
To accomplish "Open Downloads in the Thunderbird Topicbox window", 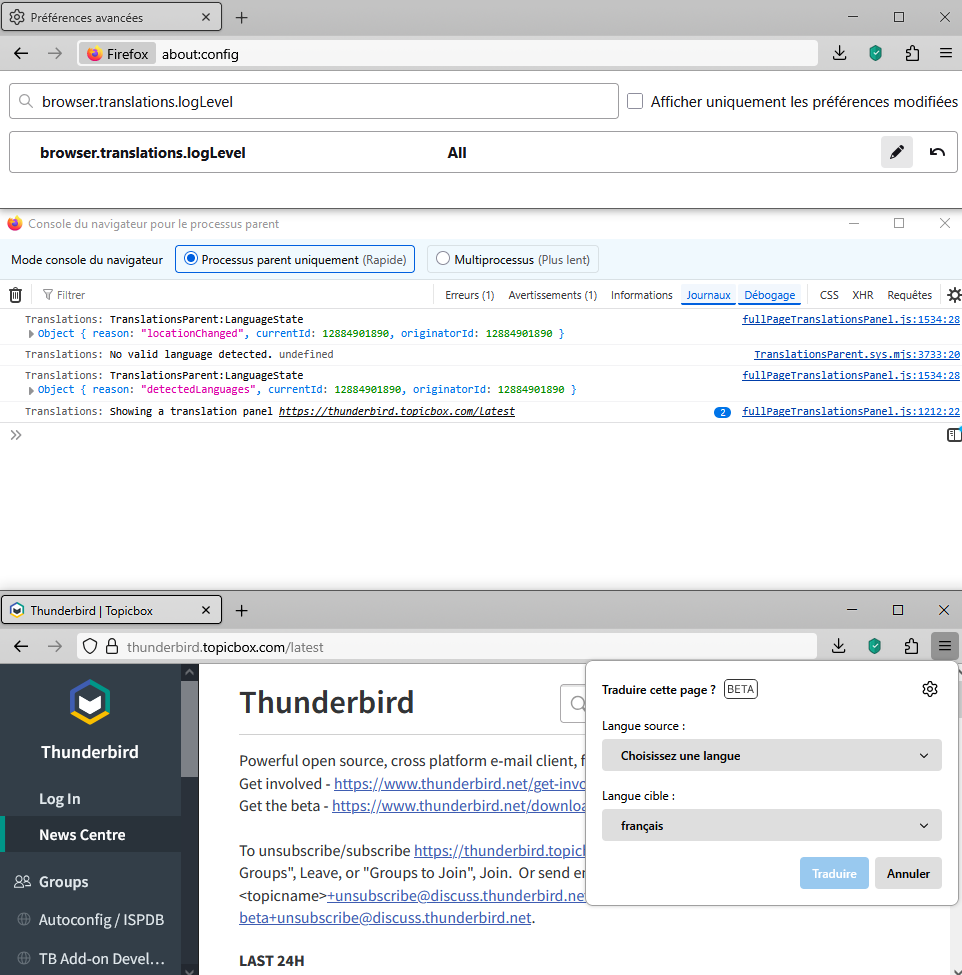I will coord(838,647).
